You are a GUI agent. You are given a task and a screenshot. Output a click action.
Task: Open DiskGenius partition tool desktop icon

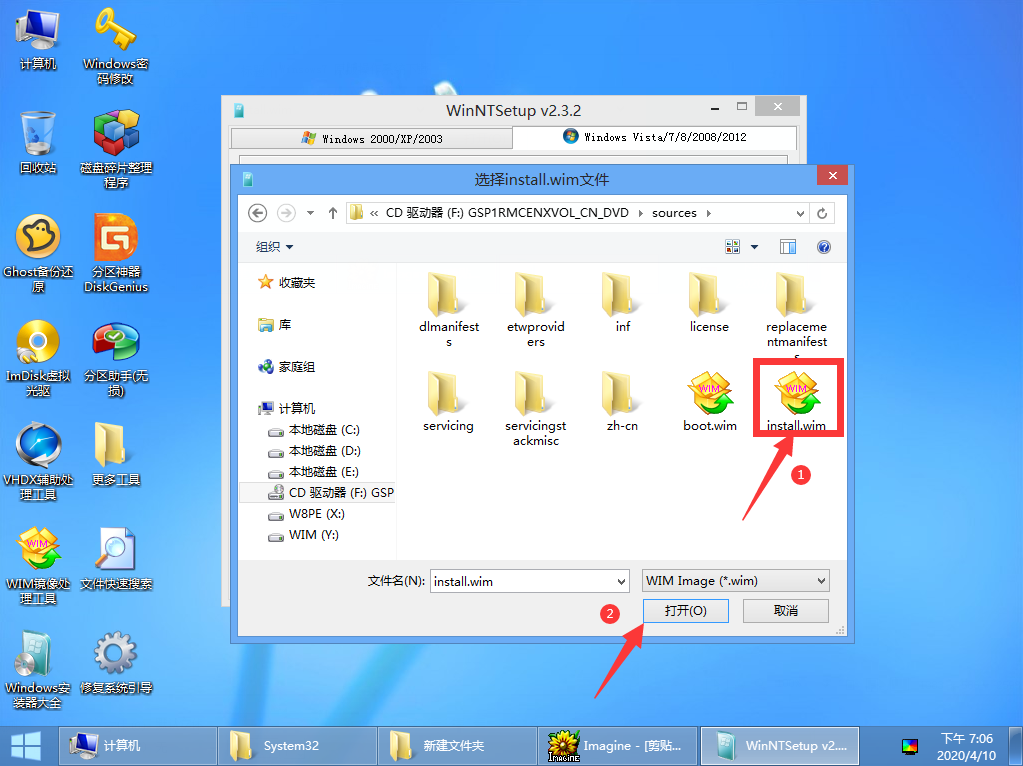click(115, 238)
